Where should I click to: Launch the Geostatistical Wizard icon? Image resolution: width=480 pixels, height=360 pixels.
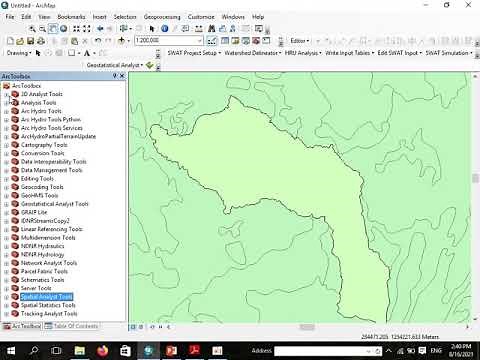(x=150, y=65)
